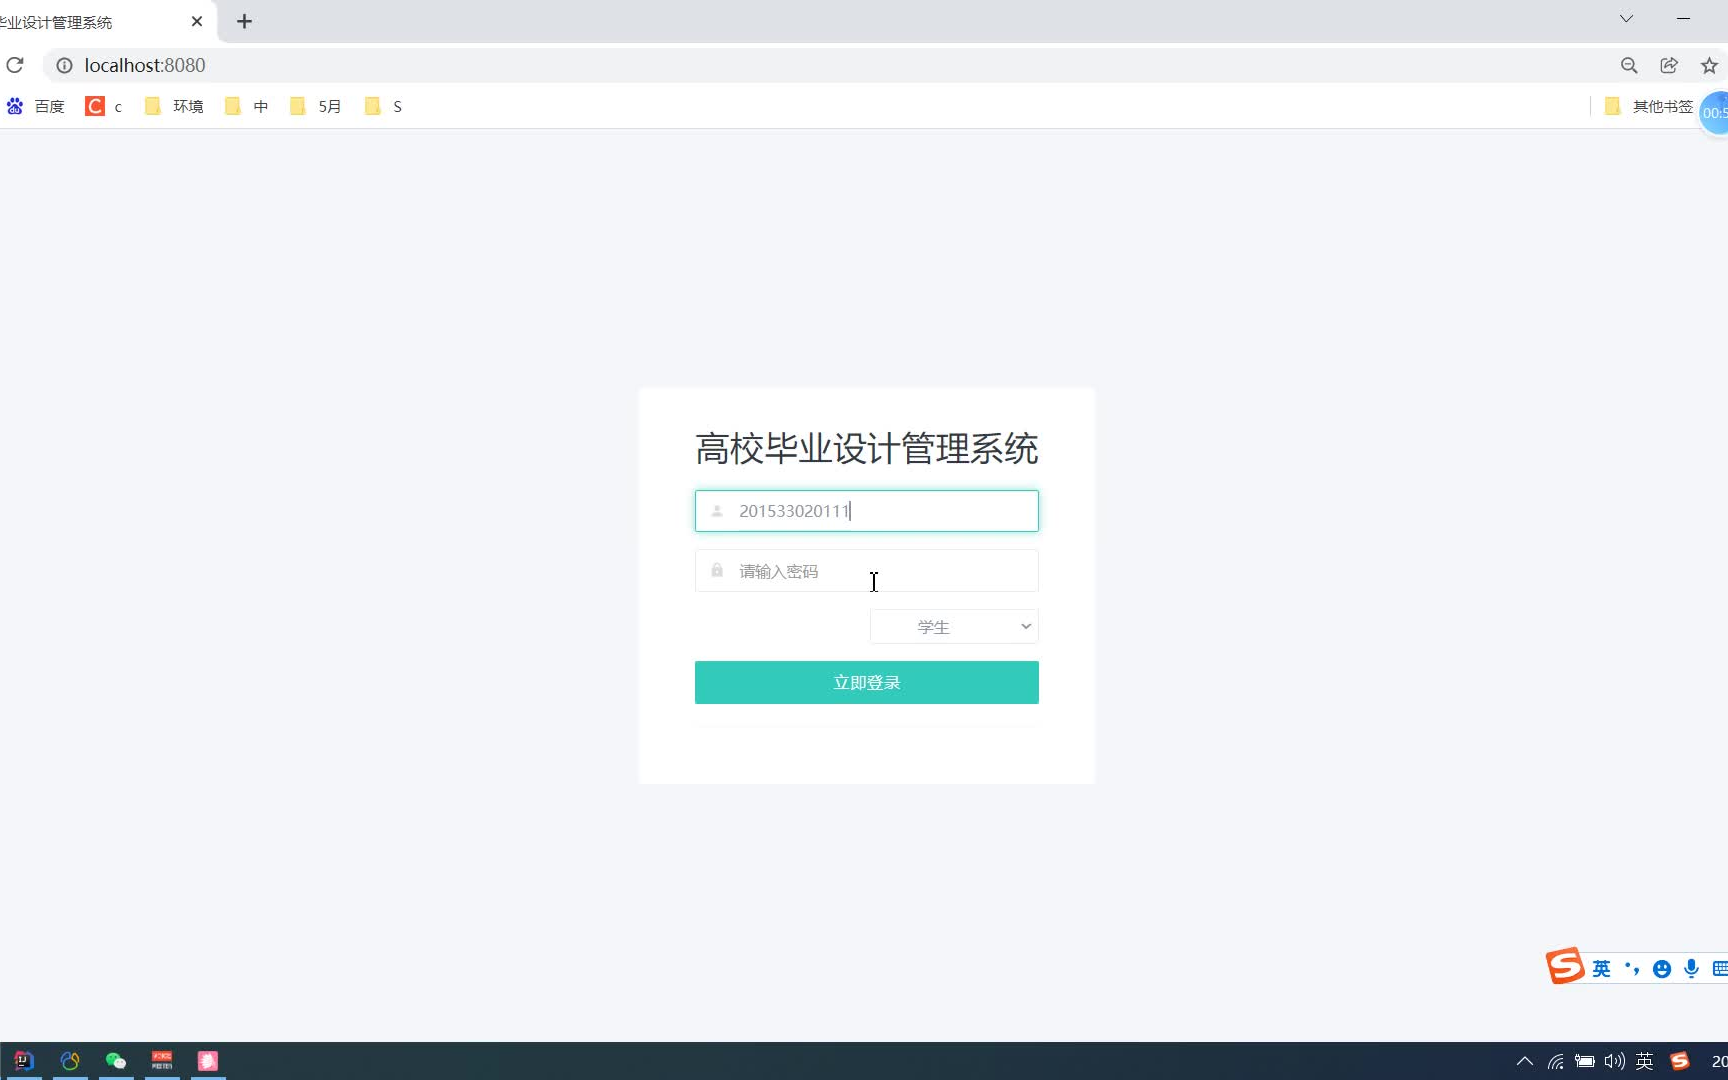Open the Sogou emoji picker icon
1728x1080 pixels.
click(x=1661, y=968)
